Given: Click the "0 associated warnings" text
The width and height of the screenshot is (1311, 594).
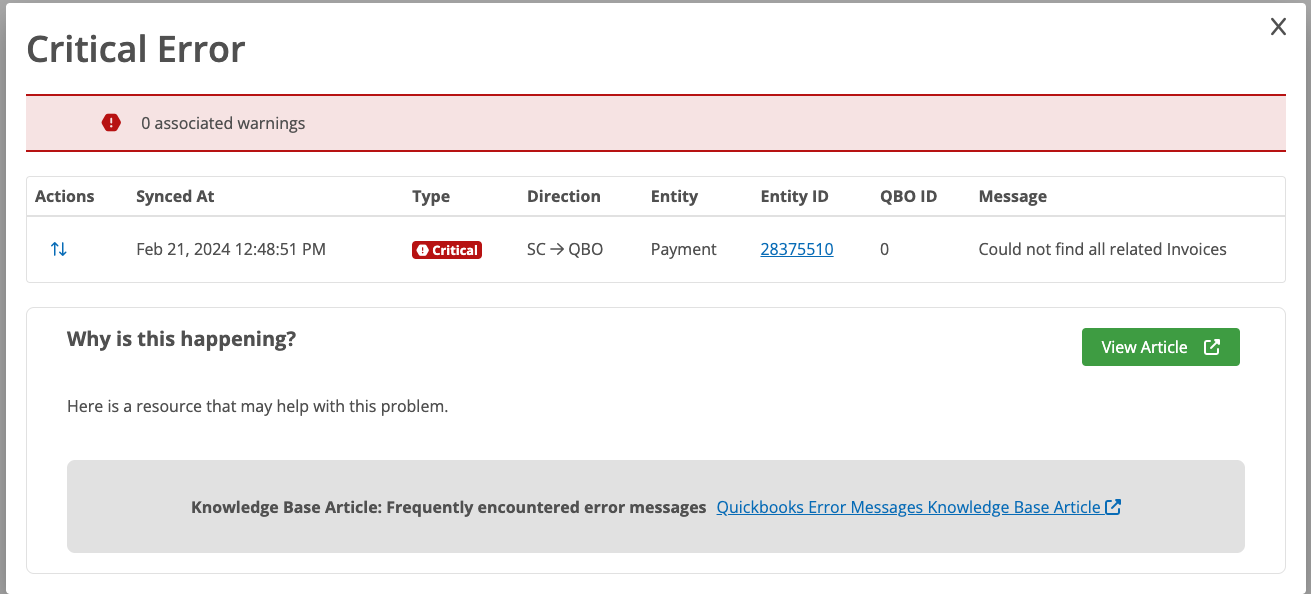Looking at the screenshot, I should (x=223, y=124).
